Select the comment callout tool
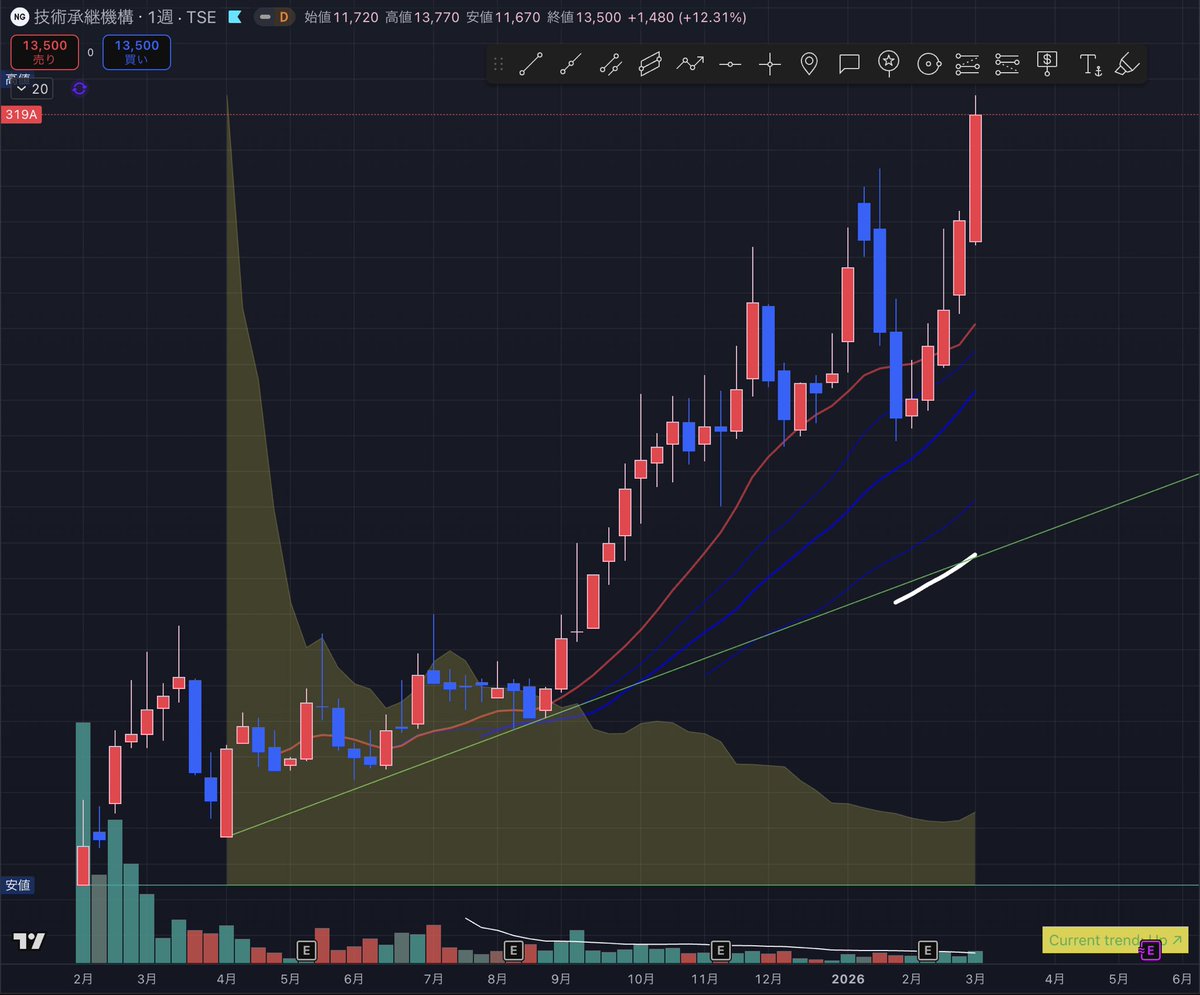1200x995 pixels. [849, 65]
